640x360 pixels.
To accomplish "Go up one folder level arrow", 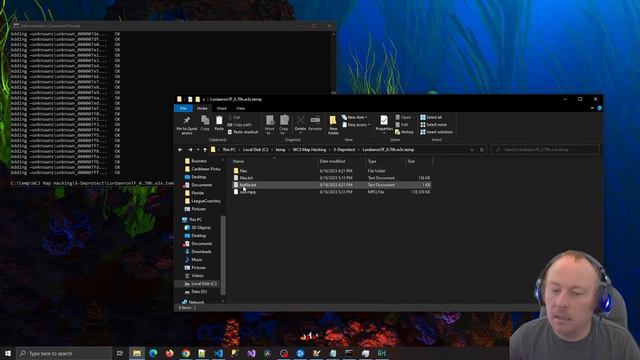I will click(x=205, y=150).
